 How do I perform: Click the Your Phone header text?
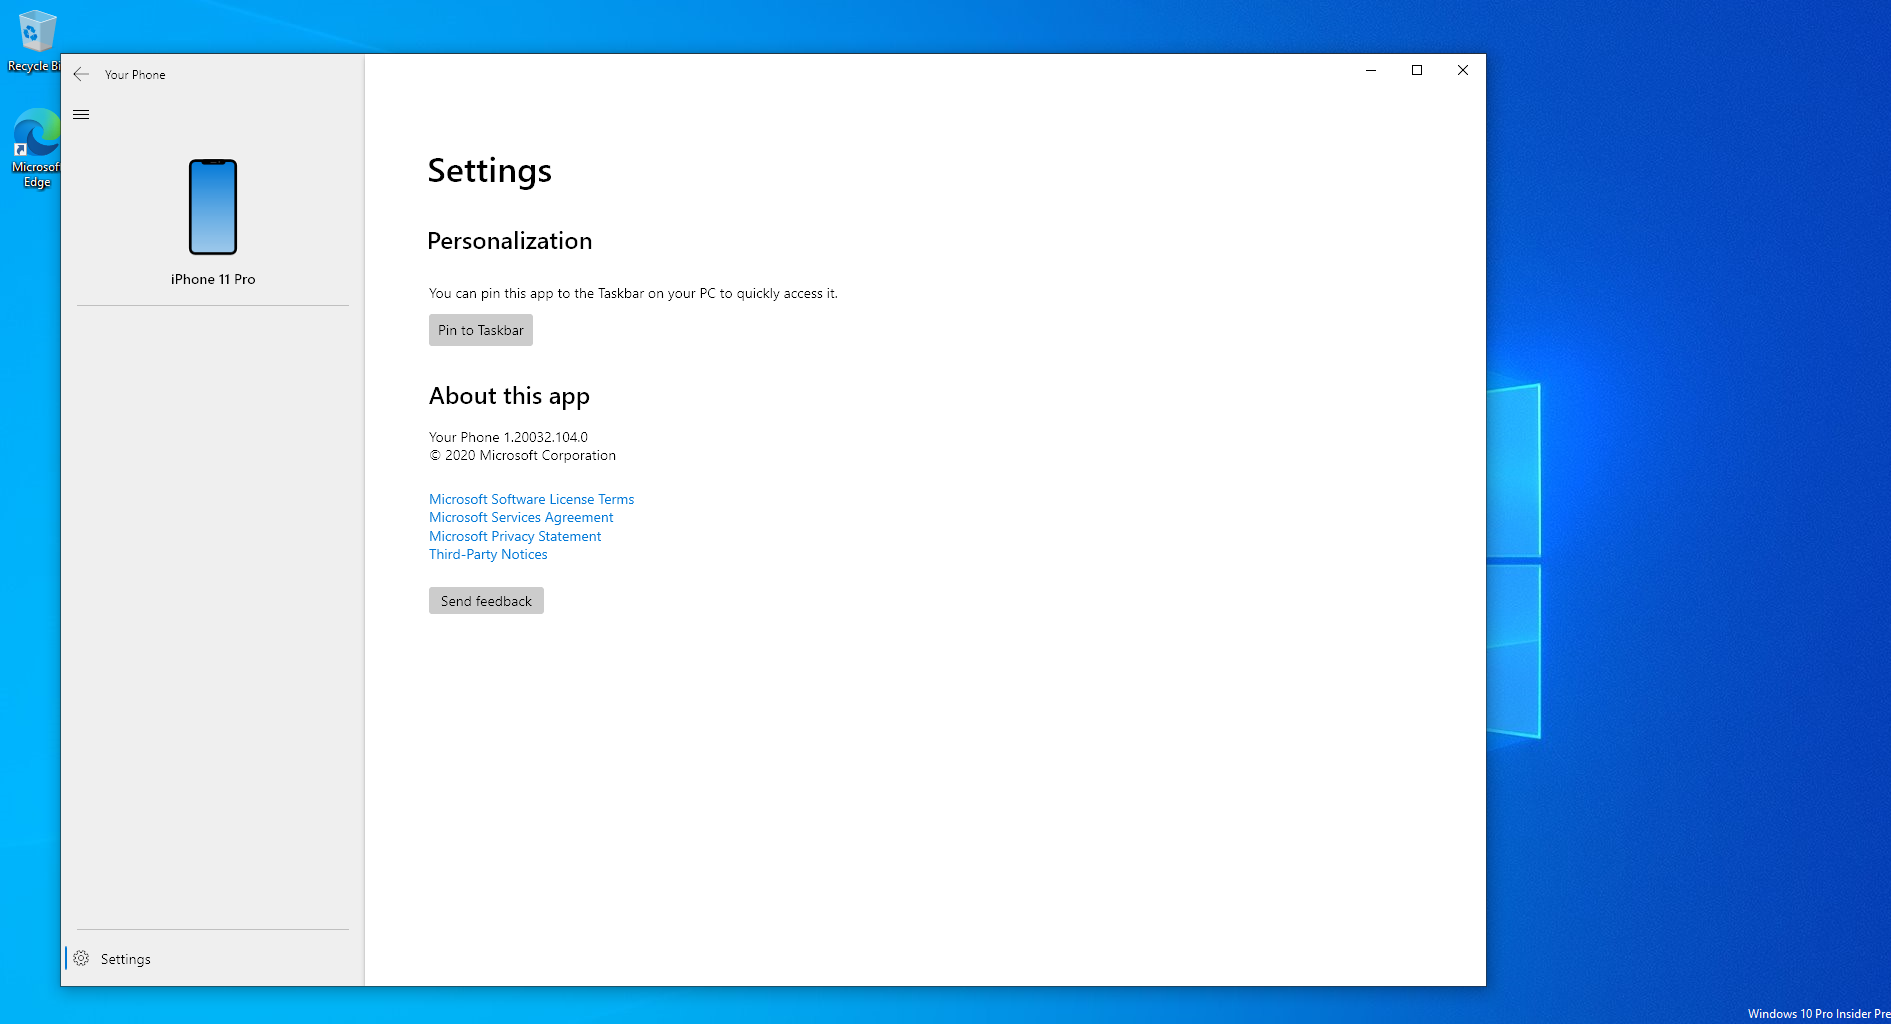pos(135,74)
